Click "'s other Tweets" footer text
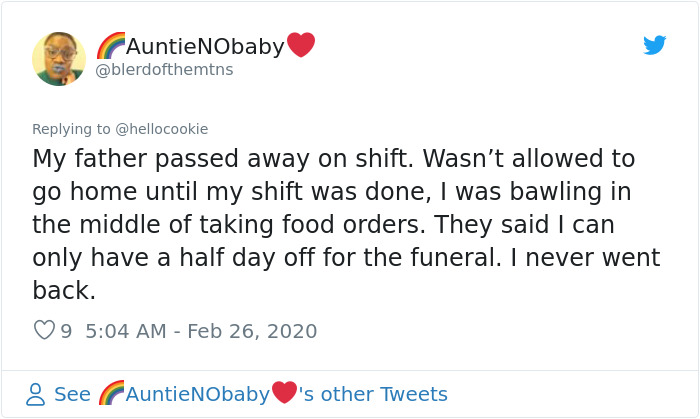The width and height of the screenshot is (700, 419). coord(374,394)
